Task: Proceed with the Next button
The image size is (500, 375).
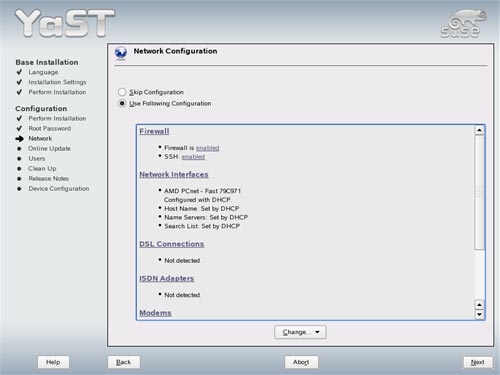Action: (x=478, y=362)
